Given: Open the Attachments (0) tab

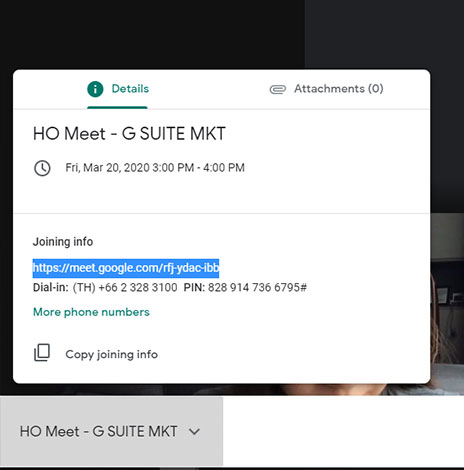Looking at the screenshot, I should pos(326,89).
